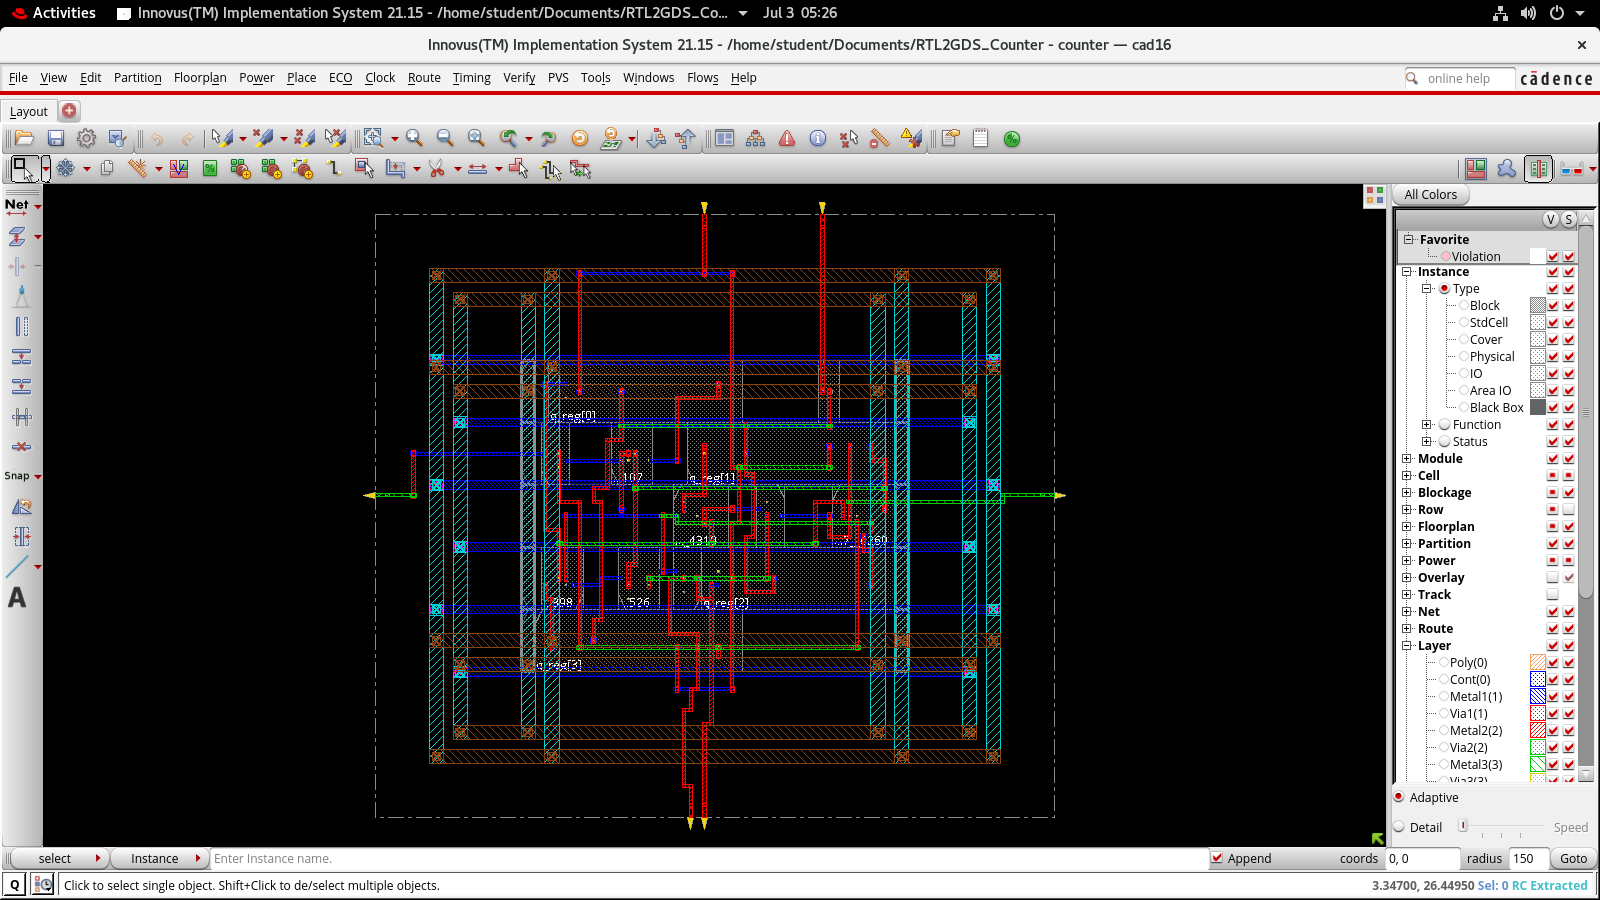
Task: Click the blue info circle icon
Action: pyautogui.click(x=818, y=139)
